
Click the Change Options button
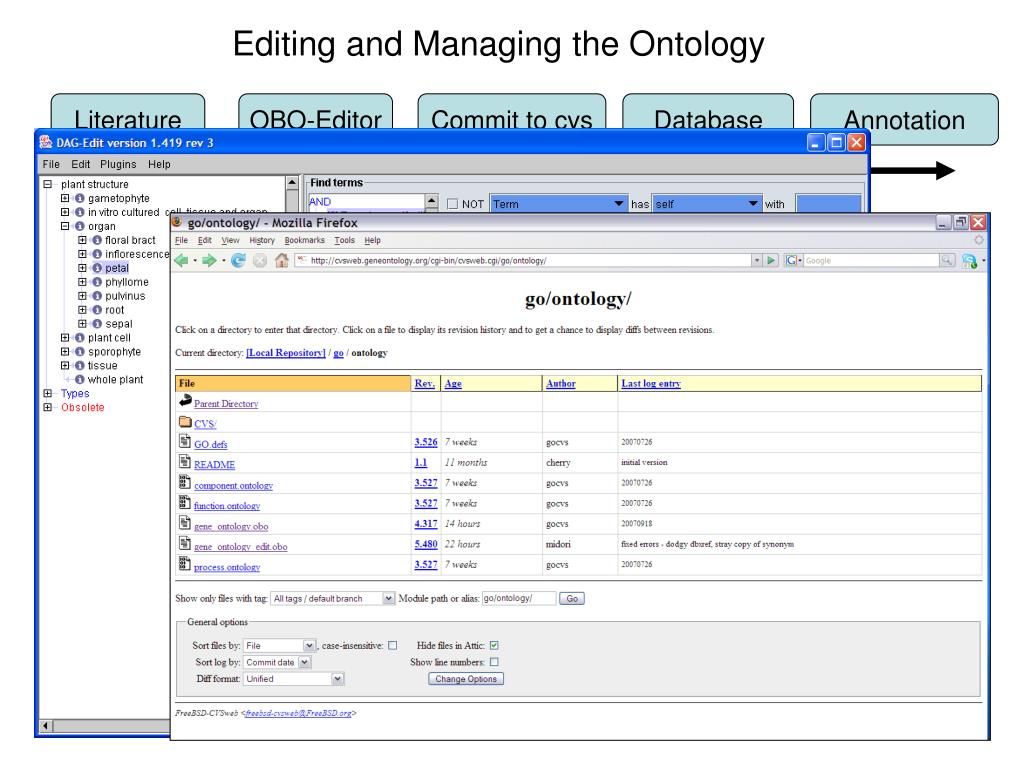tap(466, 679)
